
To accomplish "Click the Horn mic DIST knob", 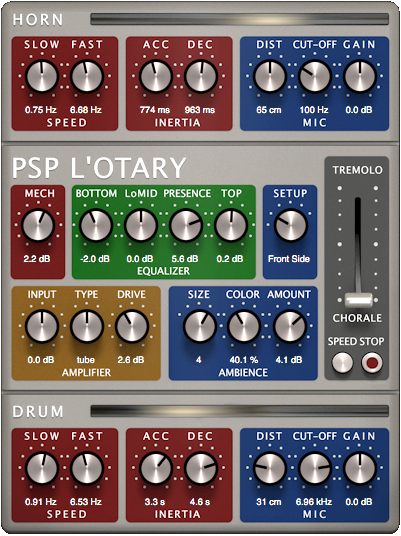I will coord(270,77).
